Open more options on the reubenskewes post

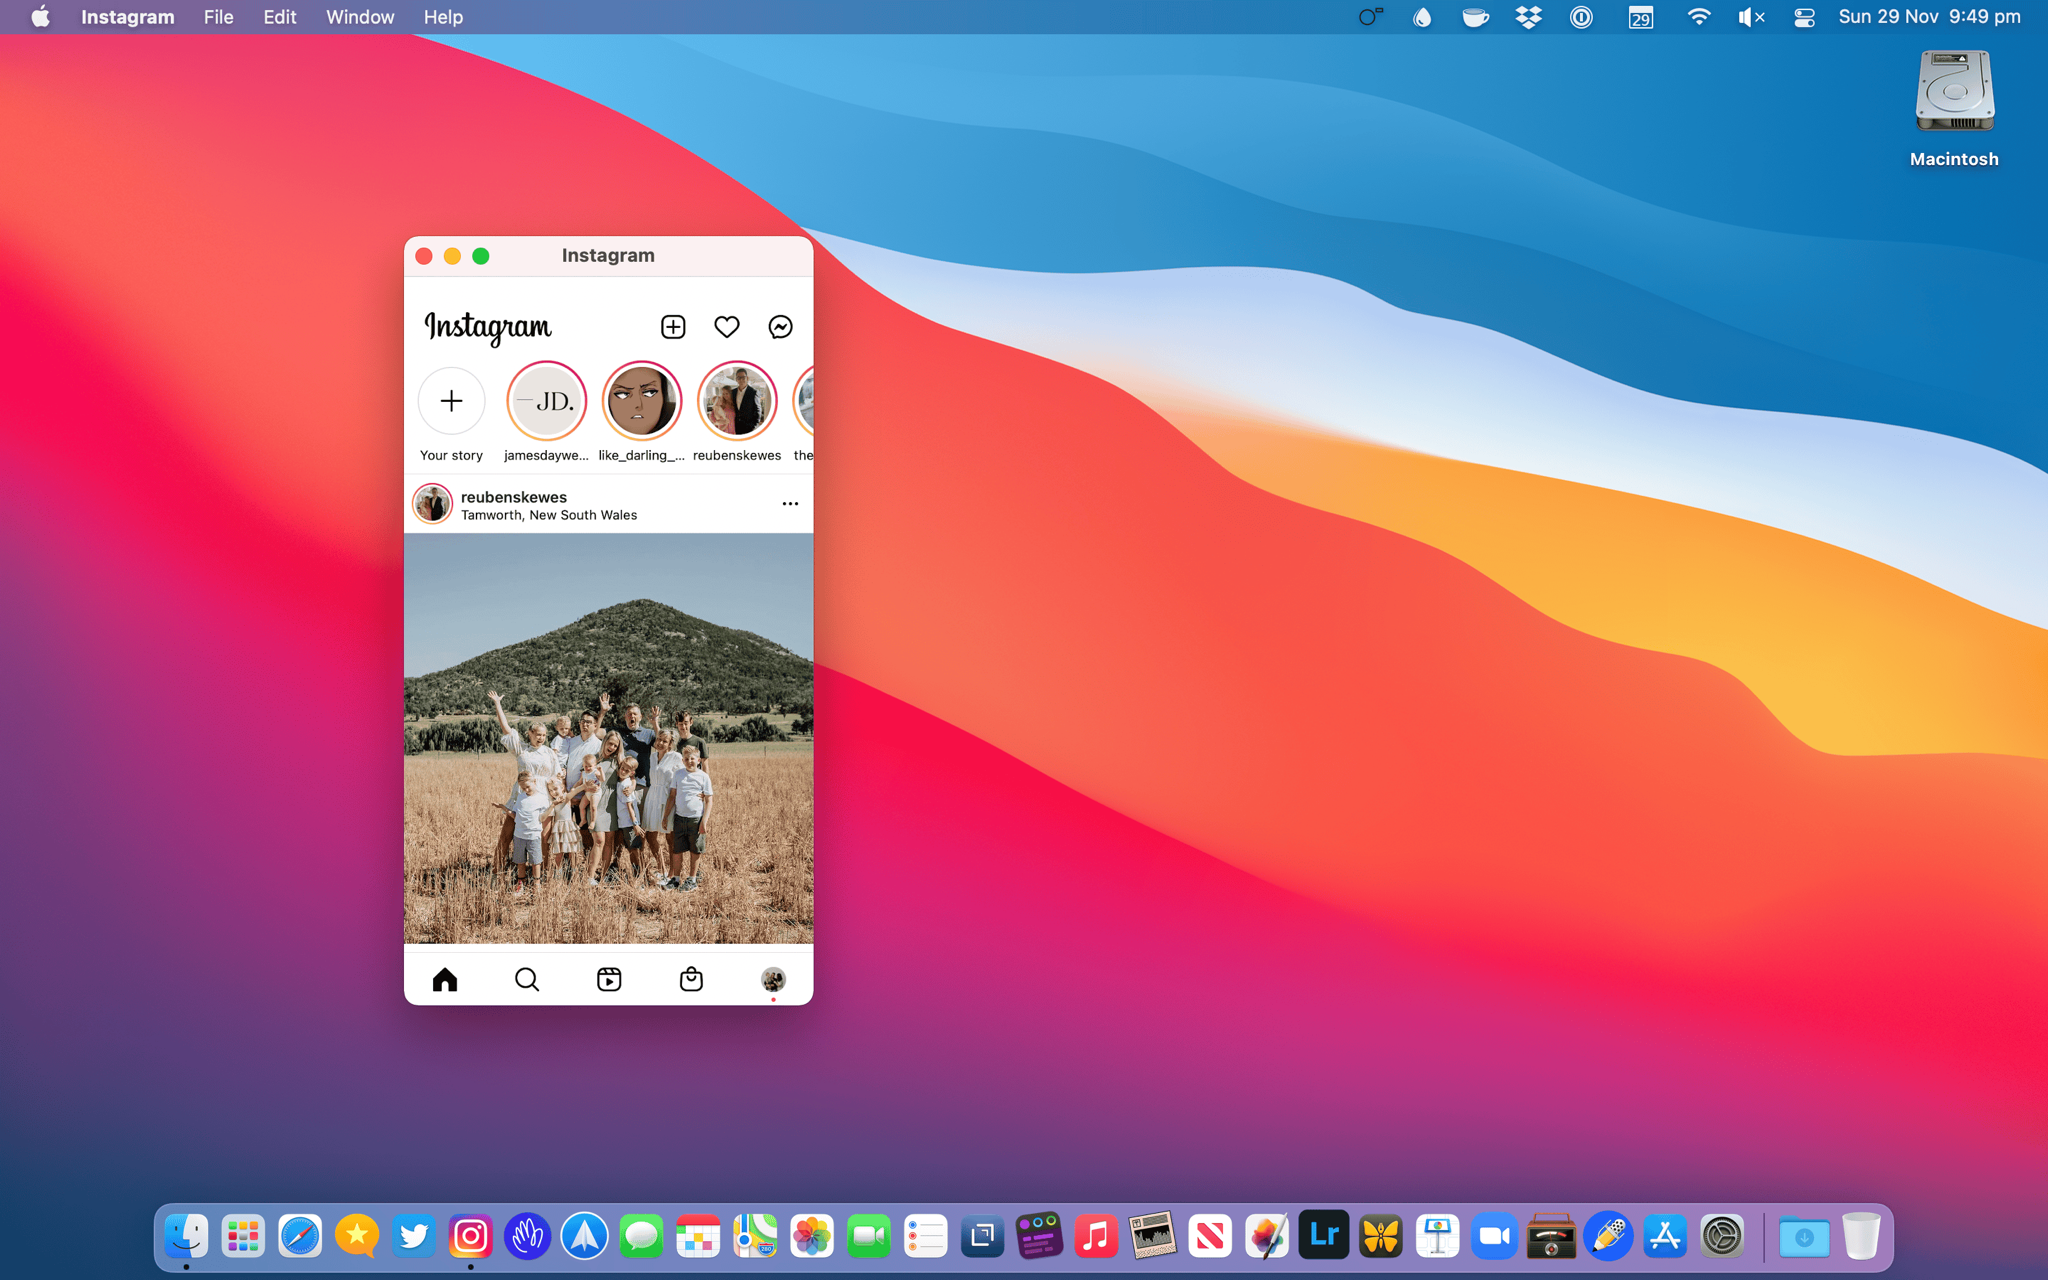(x=790, y=504)
